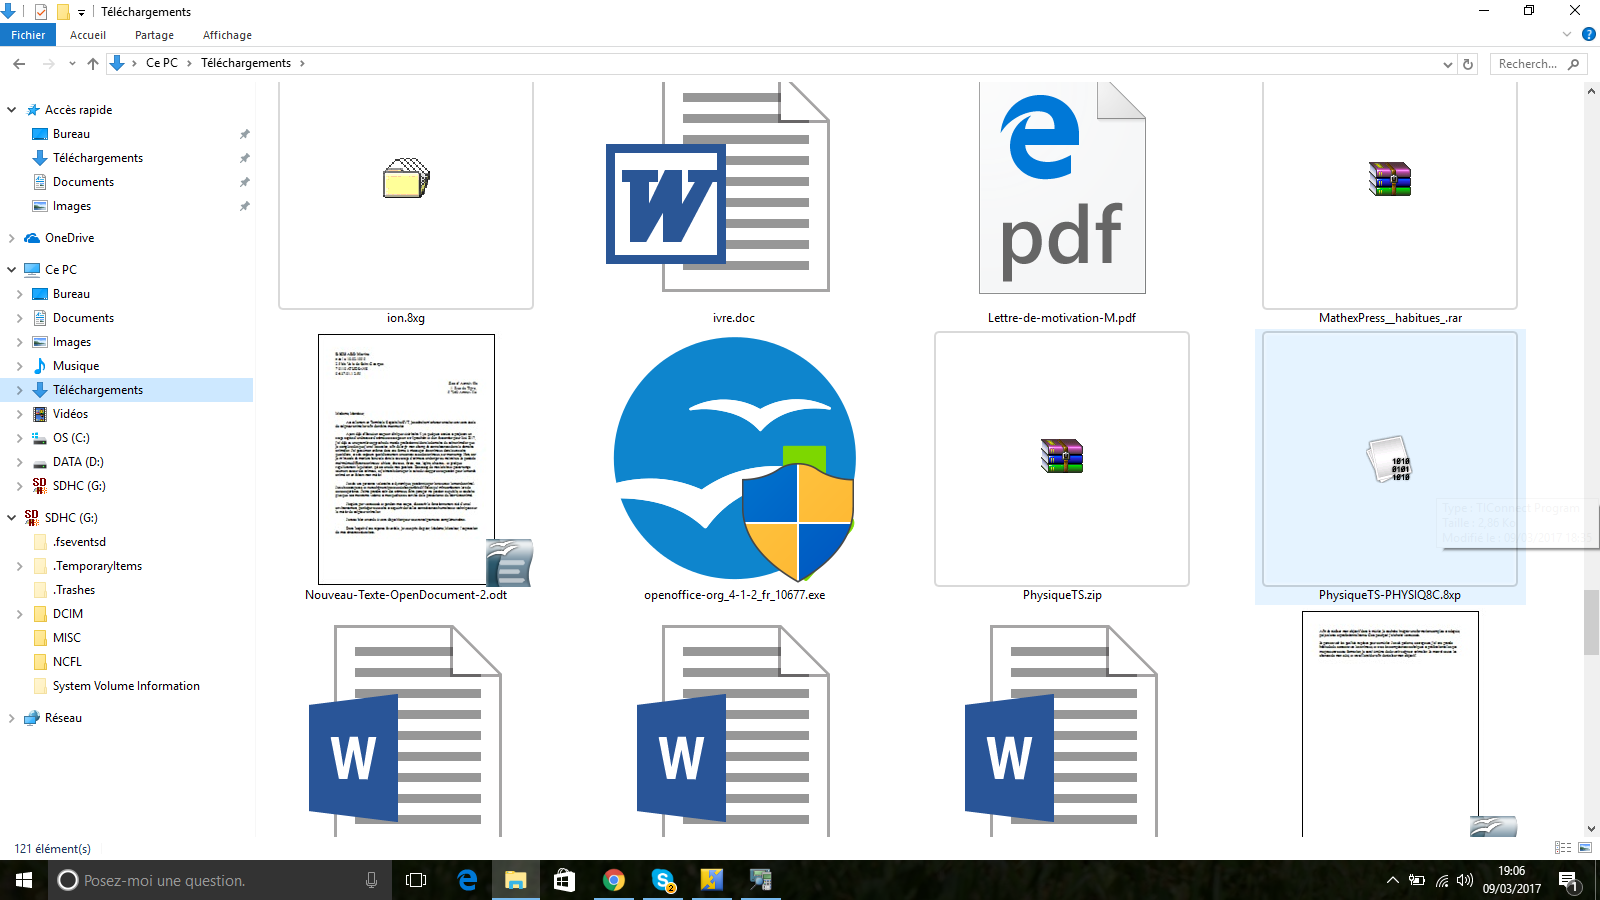Go up one folder level

[93, 63]
